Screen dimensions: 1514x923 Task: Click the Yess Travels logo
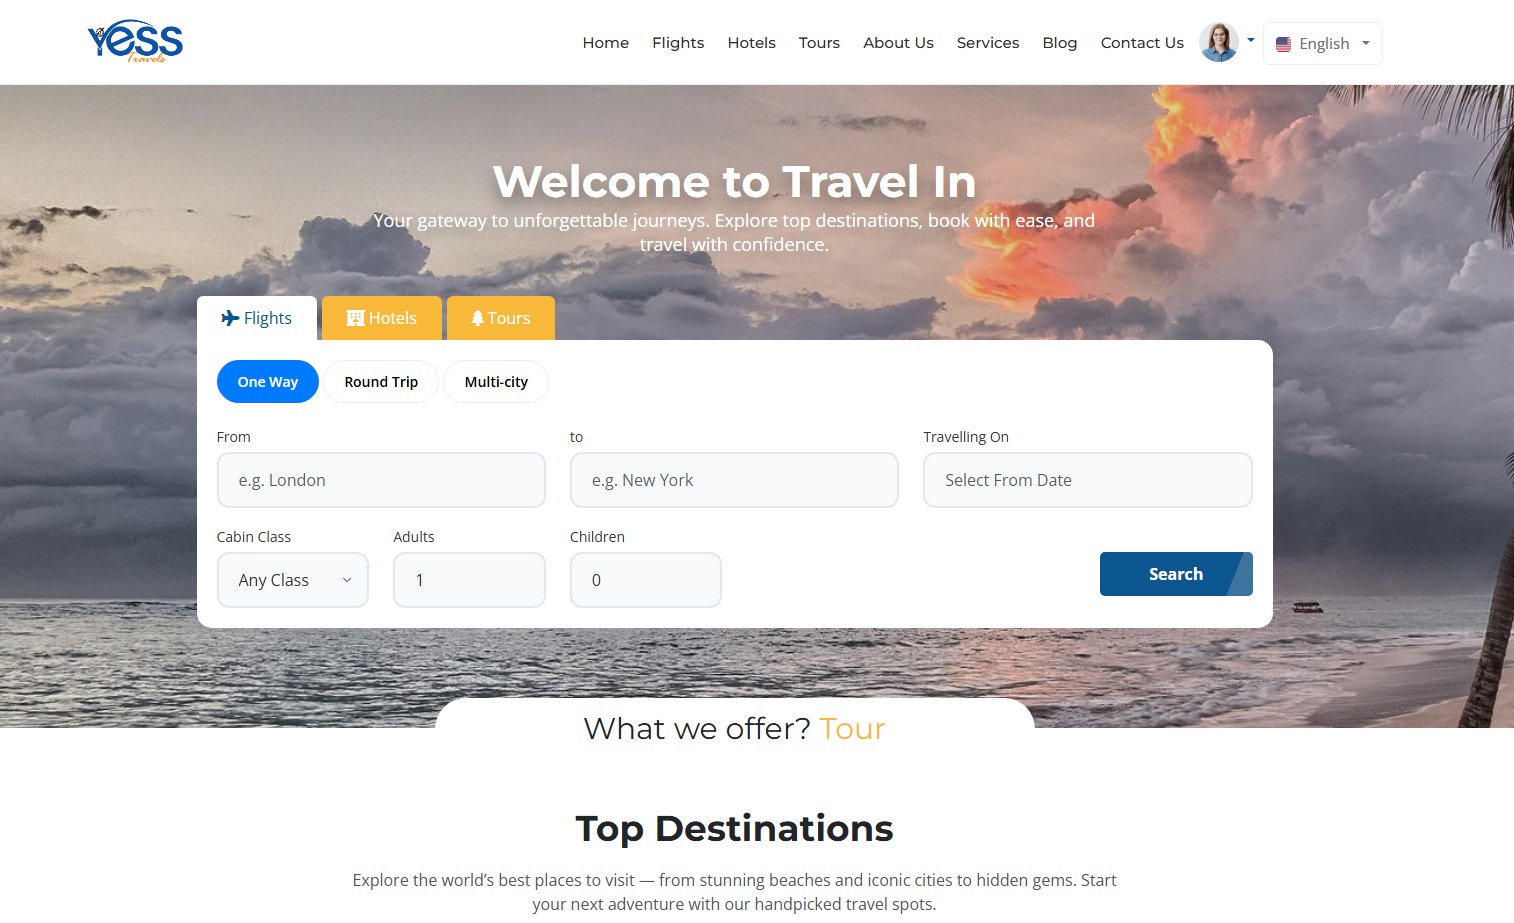pos(135,42)
